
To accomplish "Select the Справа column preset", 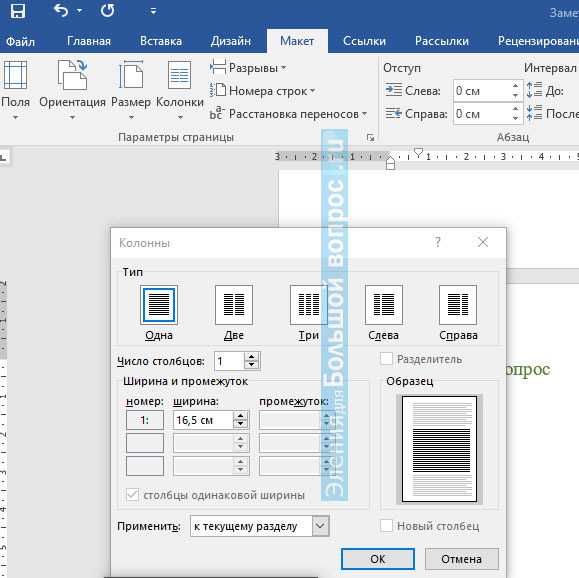I will (458, 313).
